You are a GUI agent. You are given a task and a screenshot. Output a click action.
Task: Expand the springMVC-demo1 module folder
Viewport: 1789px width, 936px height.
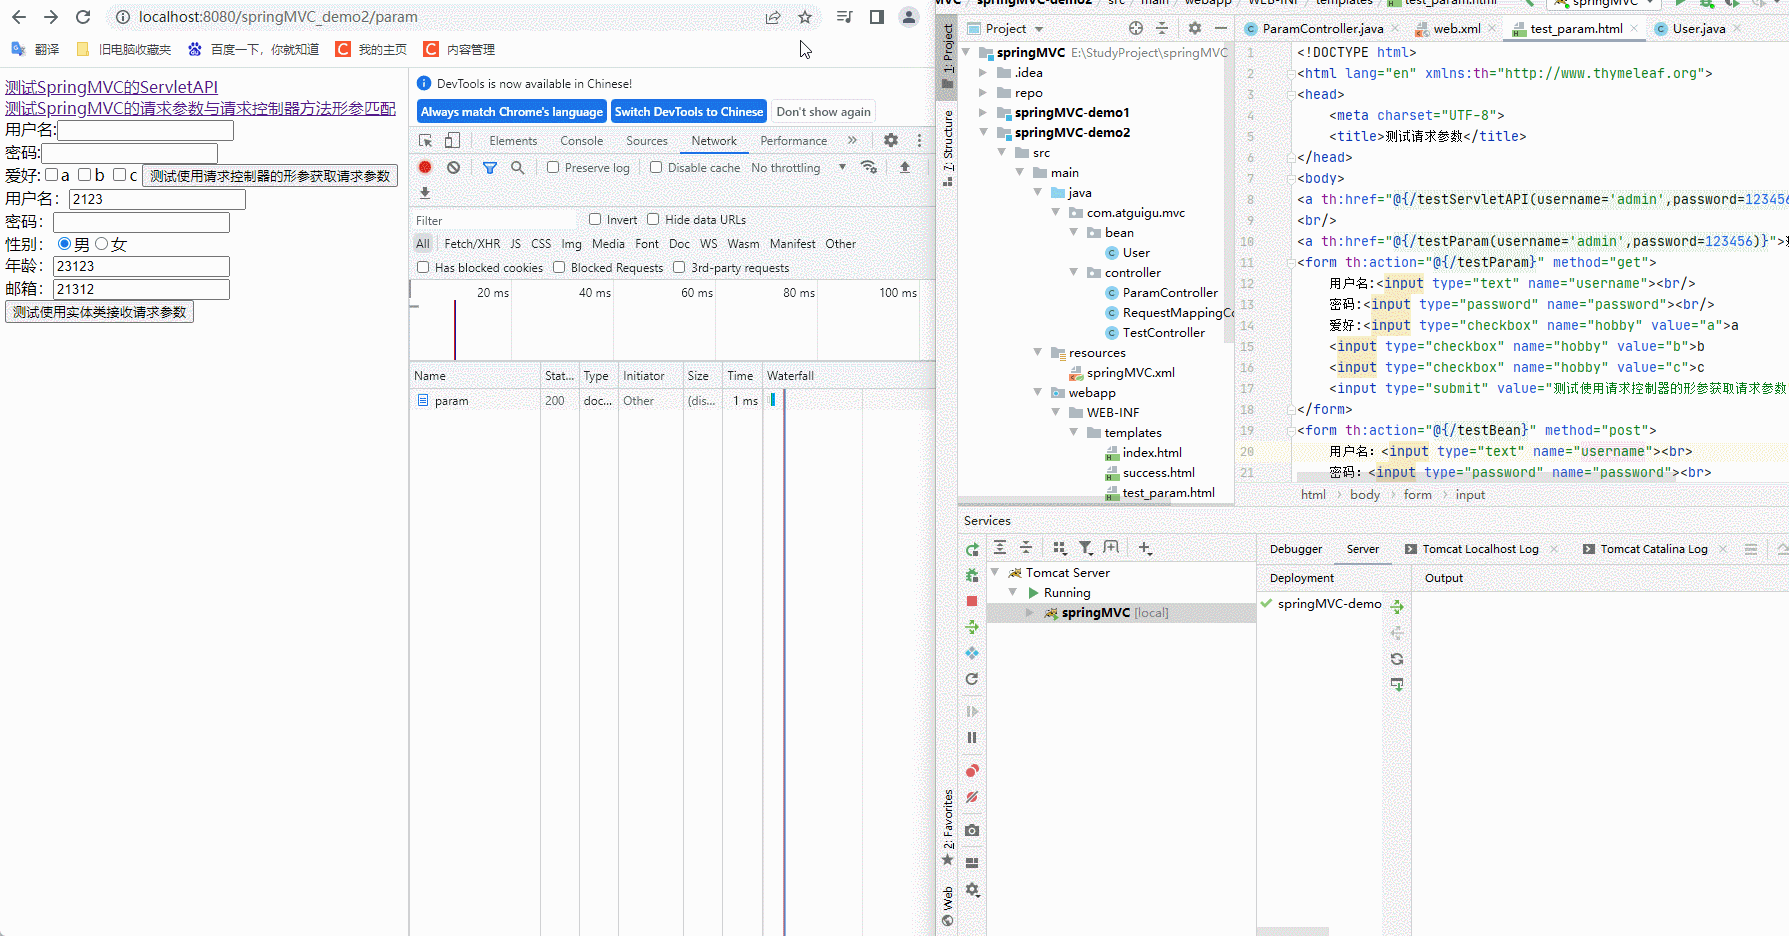pos(984,113)
